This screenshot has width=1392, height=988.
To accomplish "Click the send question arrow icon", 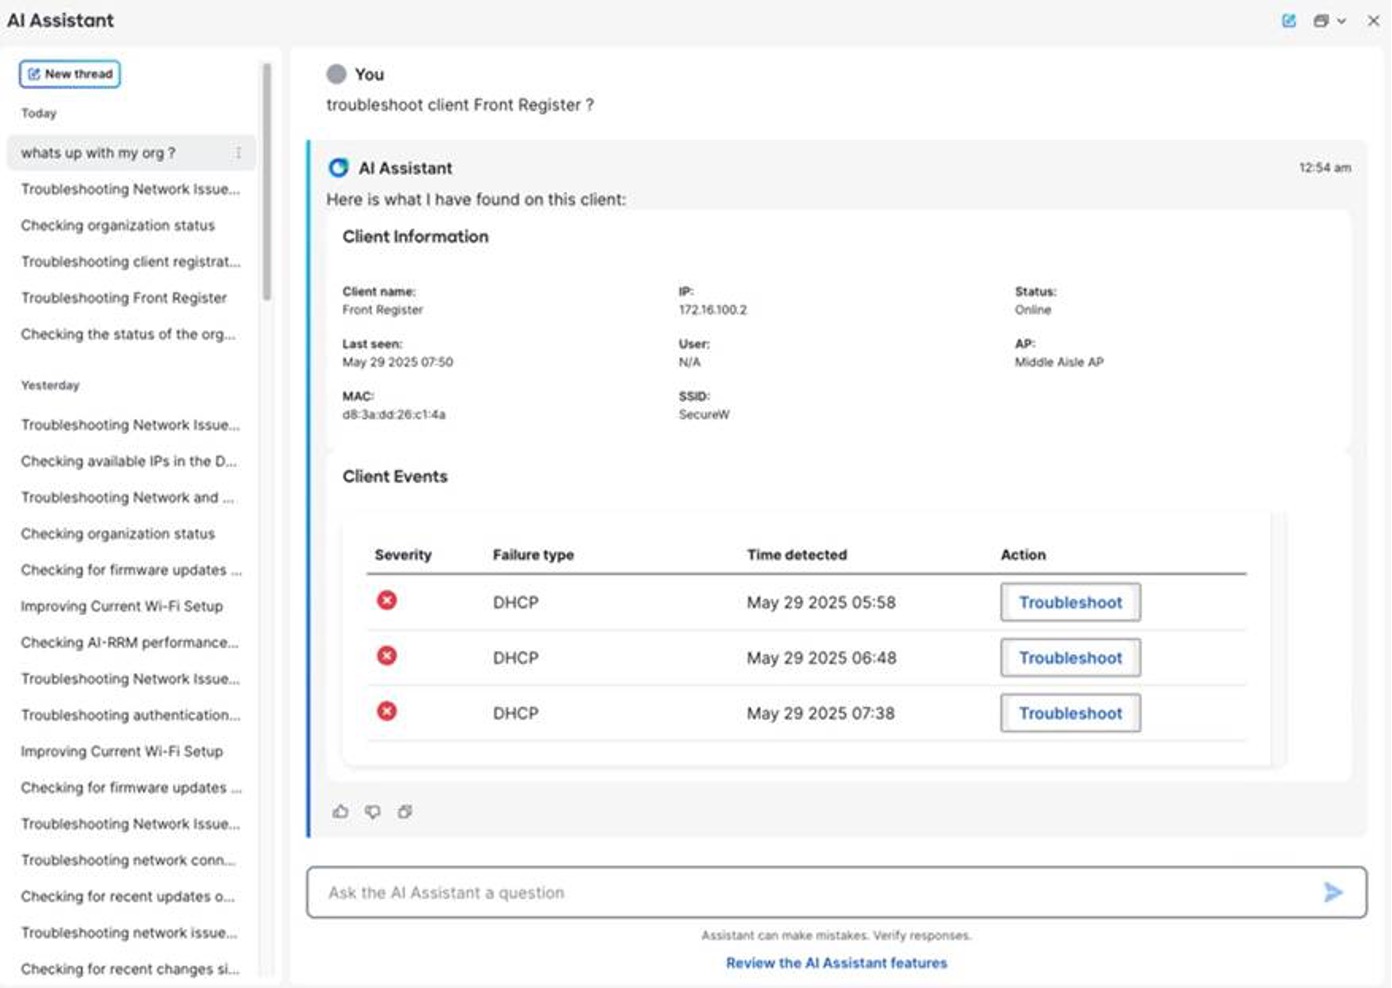I will [1334, 891].
